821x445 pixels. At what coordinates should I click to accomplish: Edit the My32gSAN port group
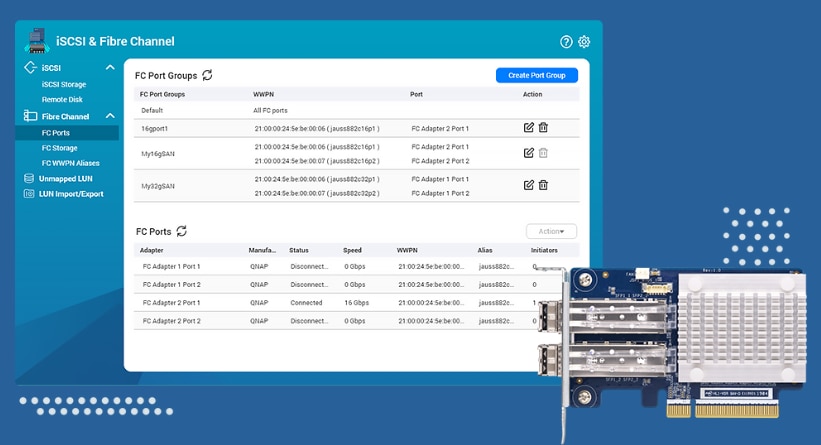529,185
